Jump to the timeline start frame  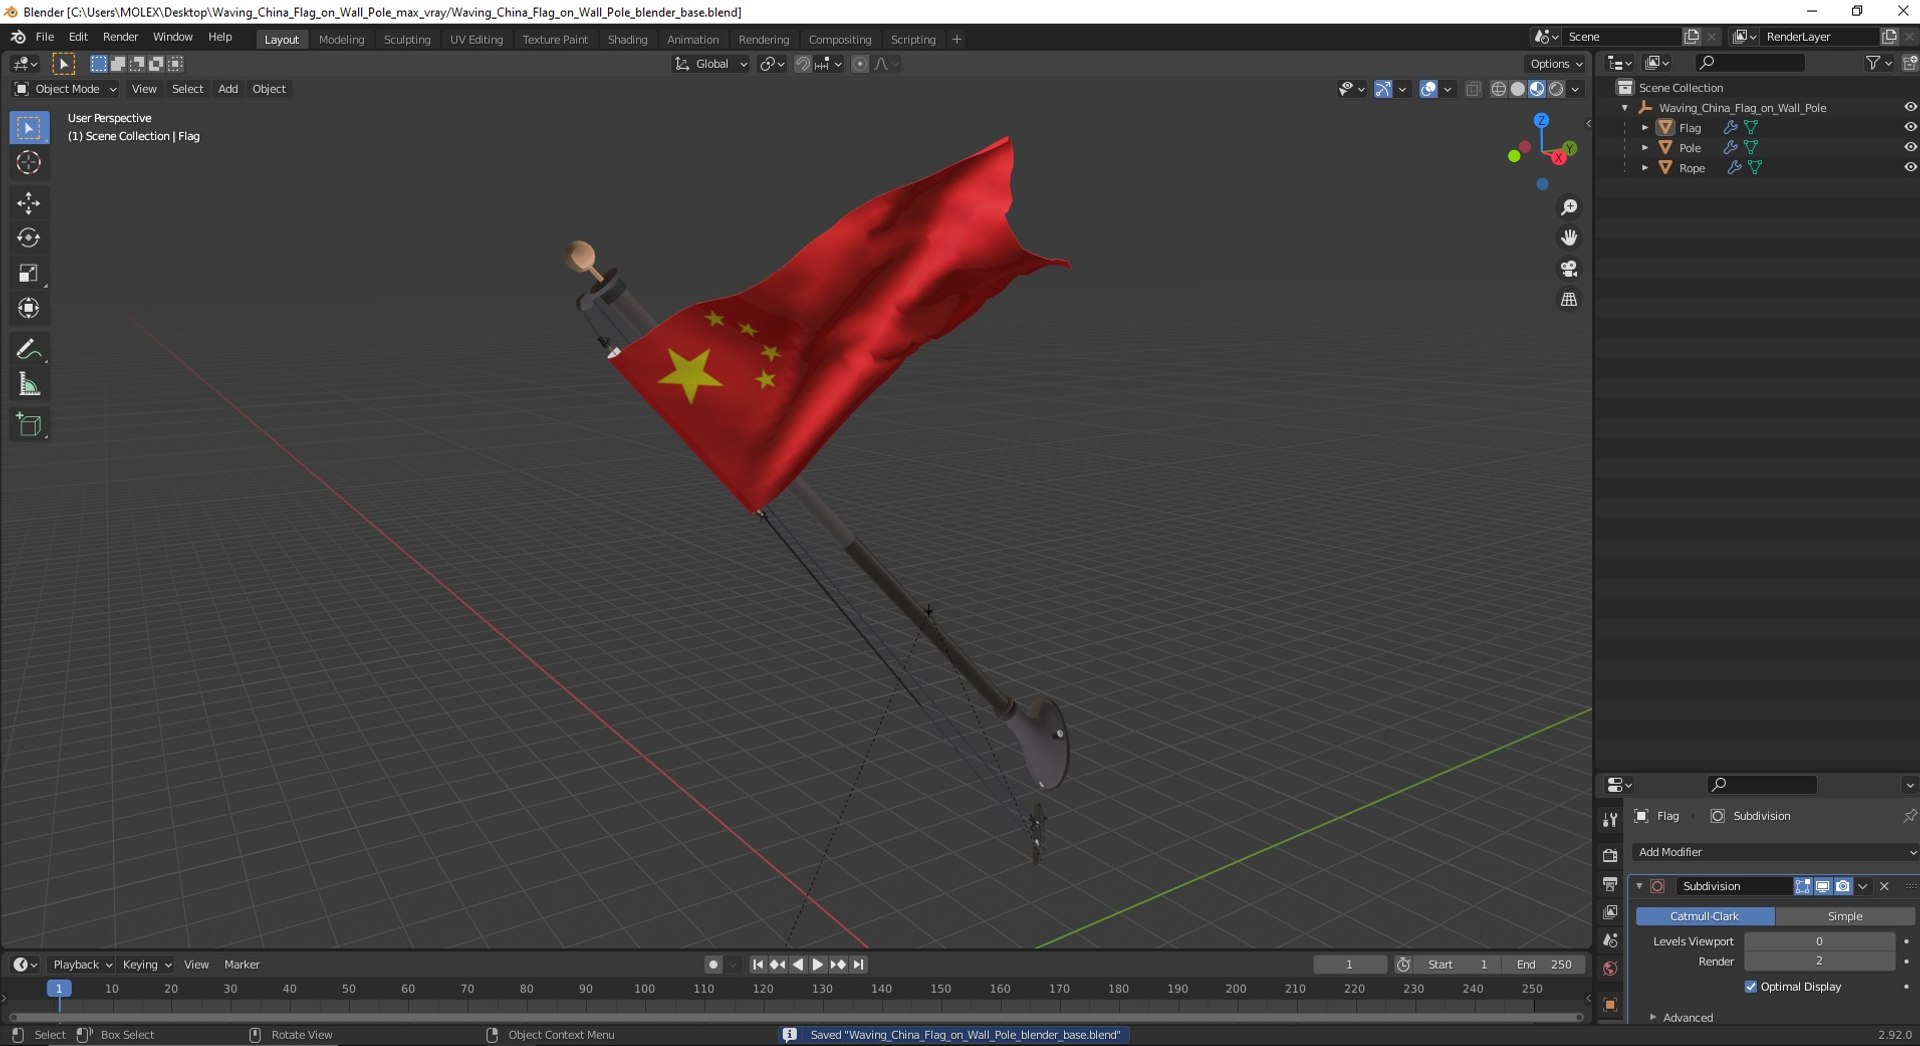coord(758,965)
